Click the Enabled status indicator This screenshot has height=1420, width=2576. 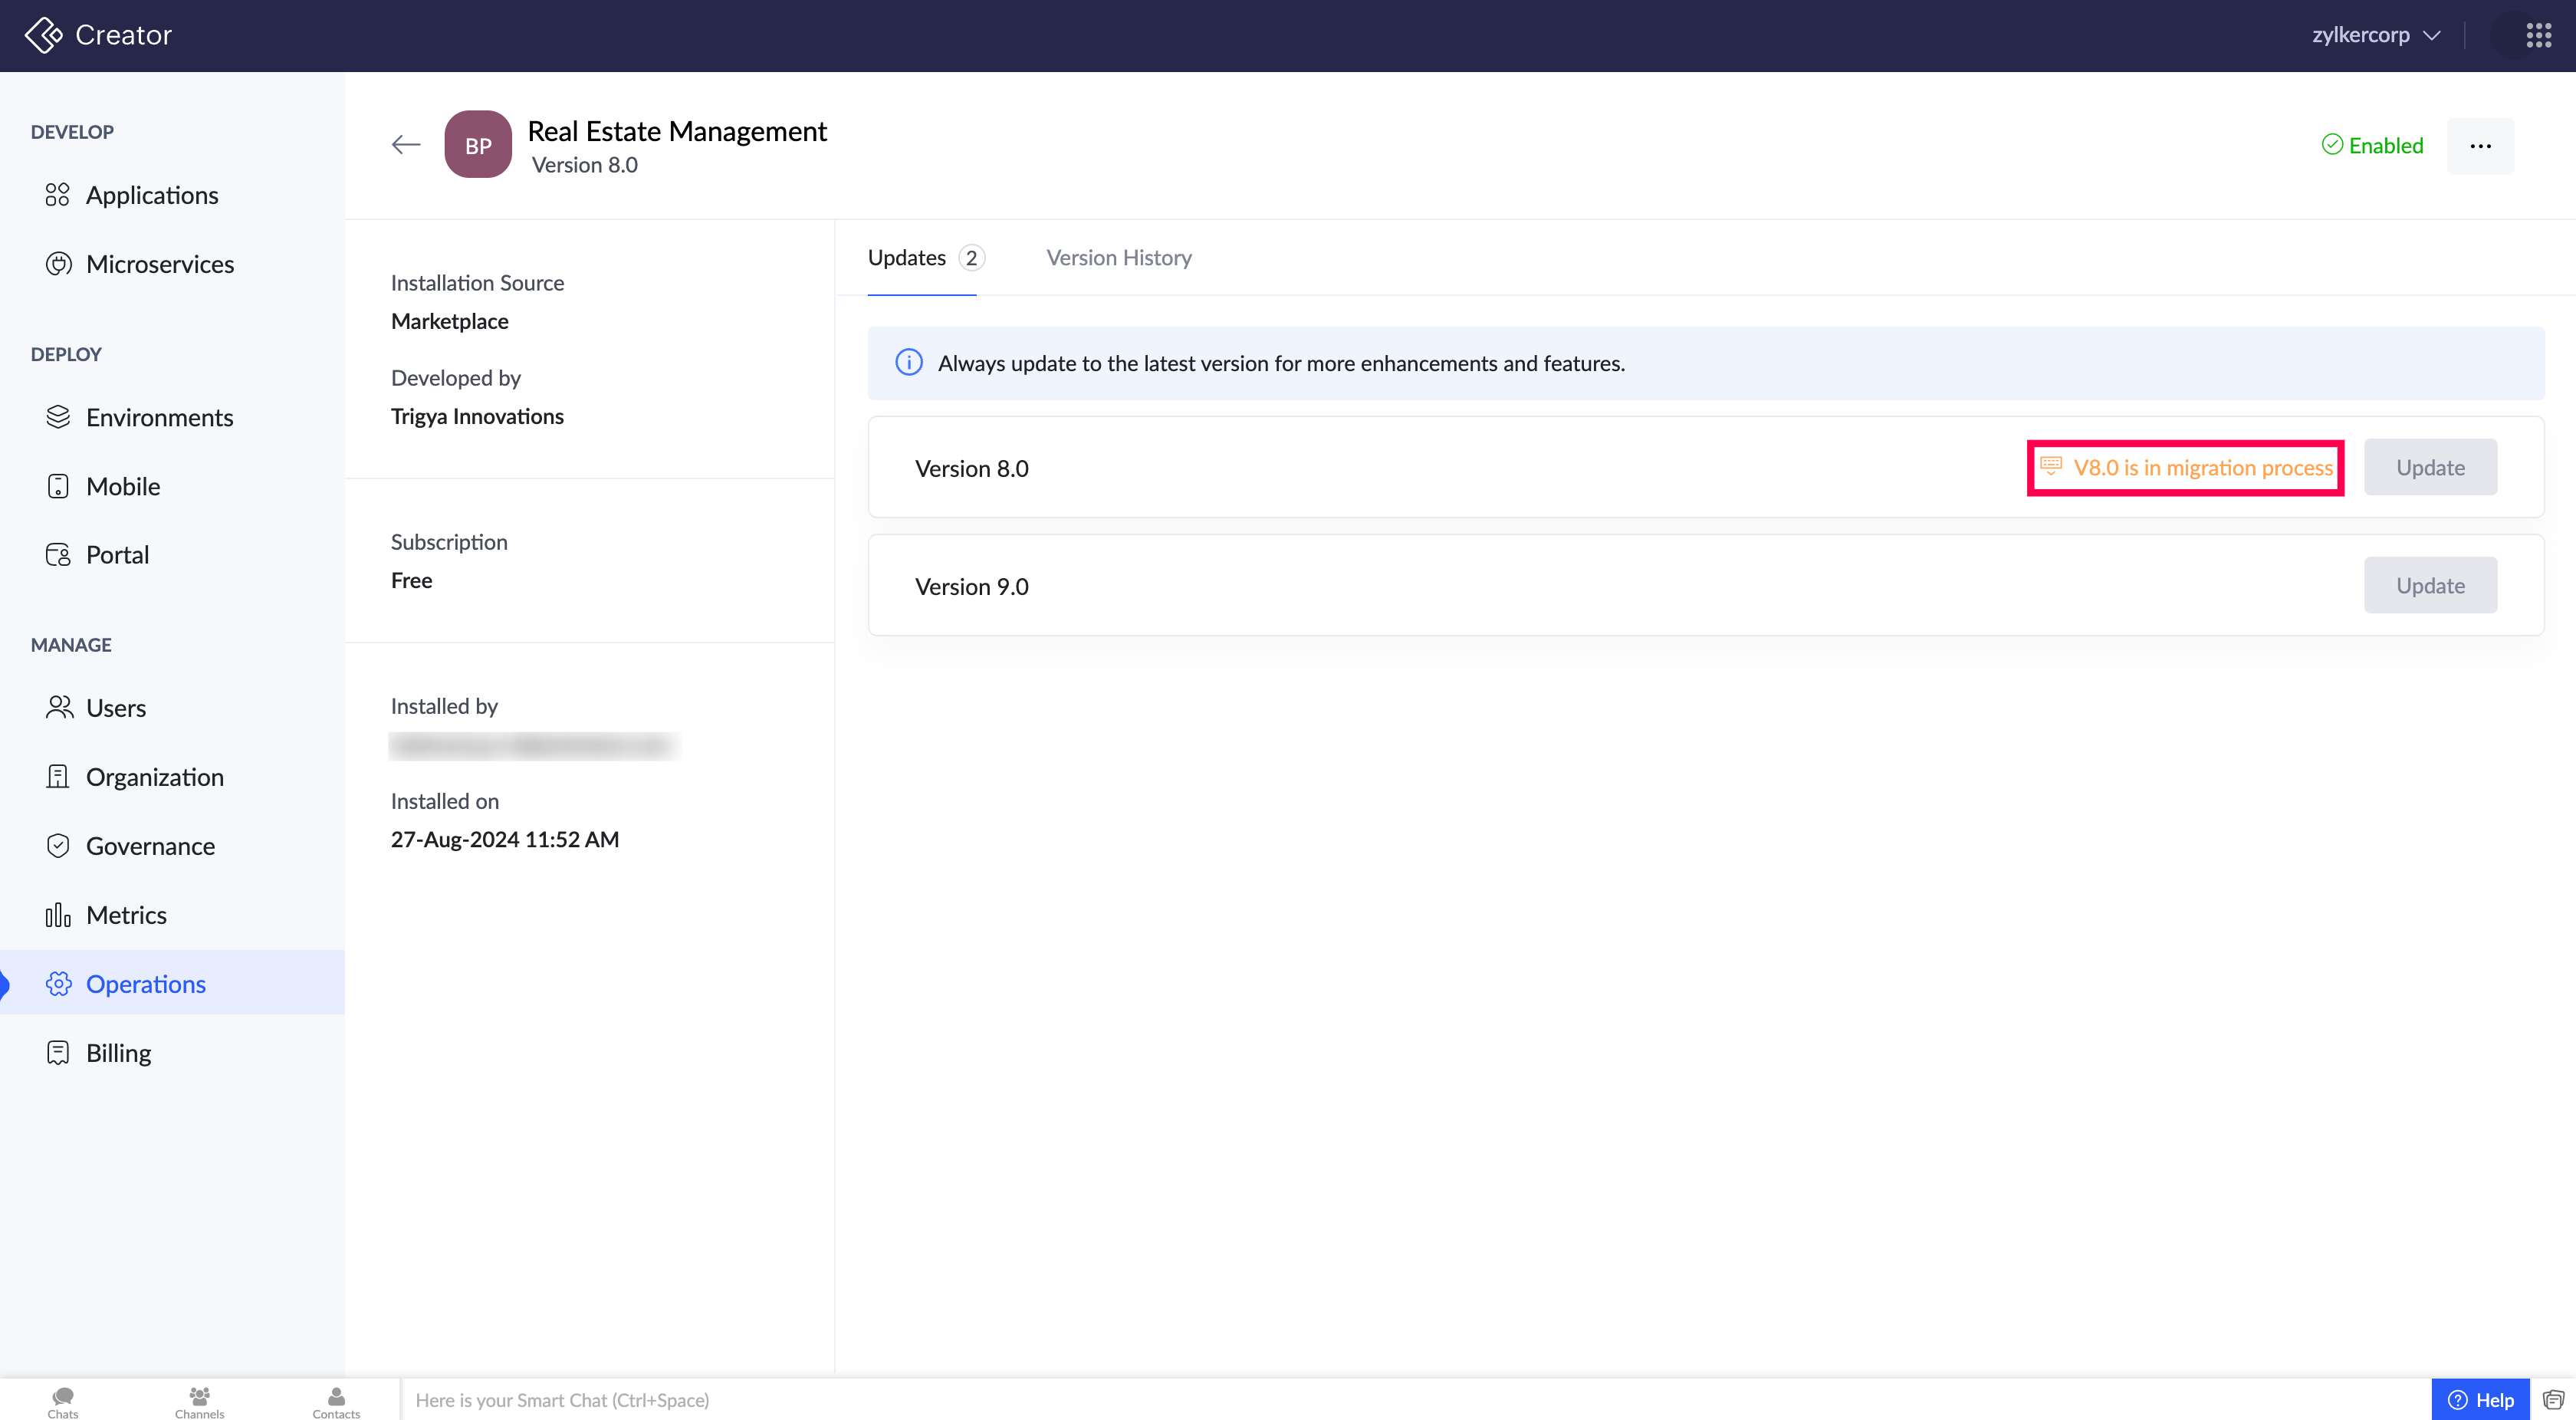pyautogui.click(x=2372, y=146)
